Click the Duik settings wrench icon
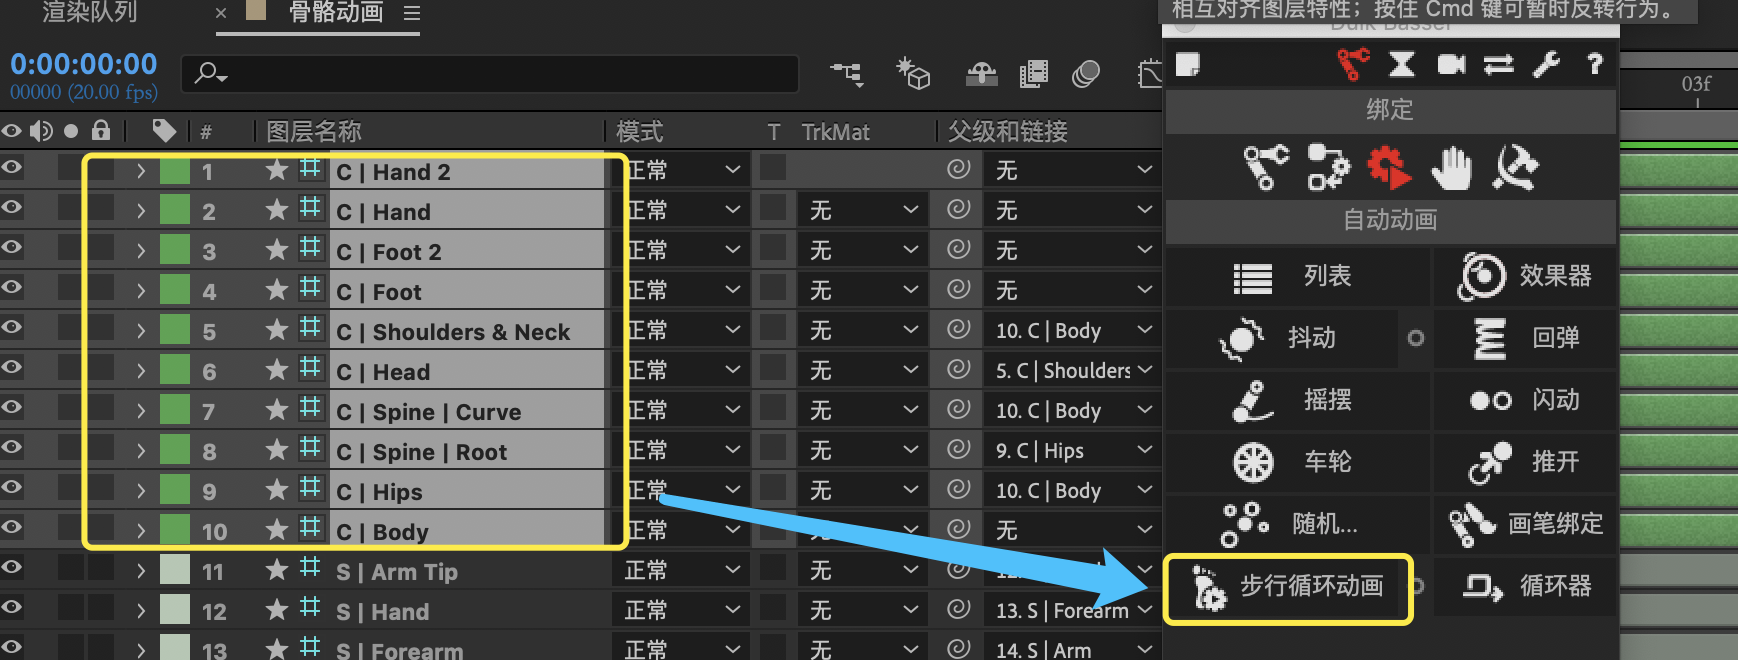Viewport: 1738px width, 660px height. tap(1546, 65)
